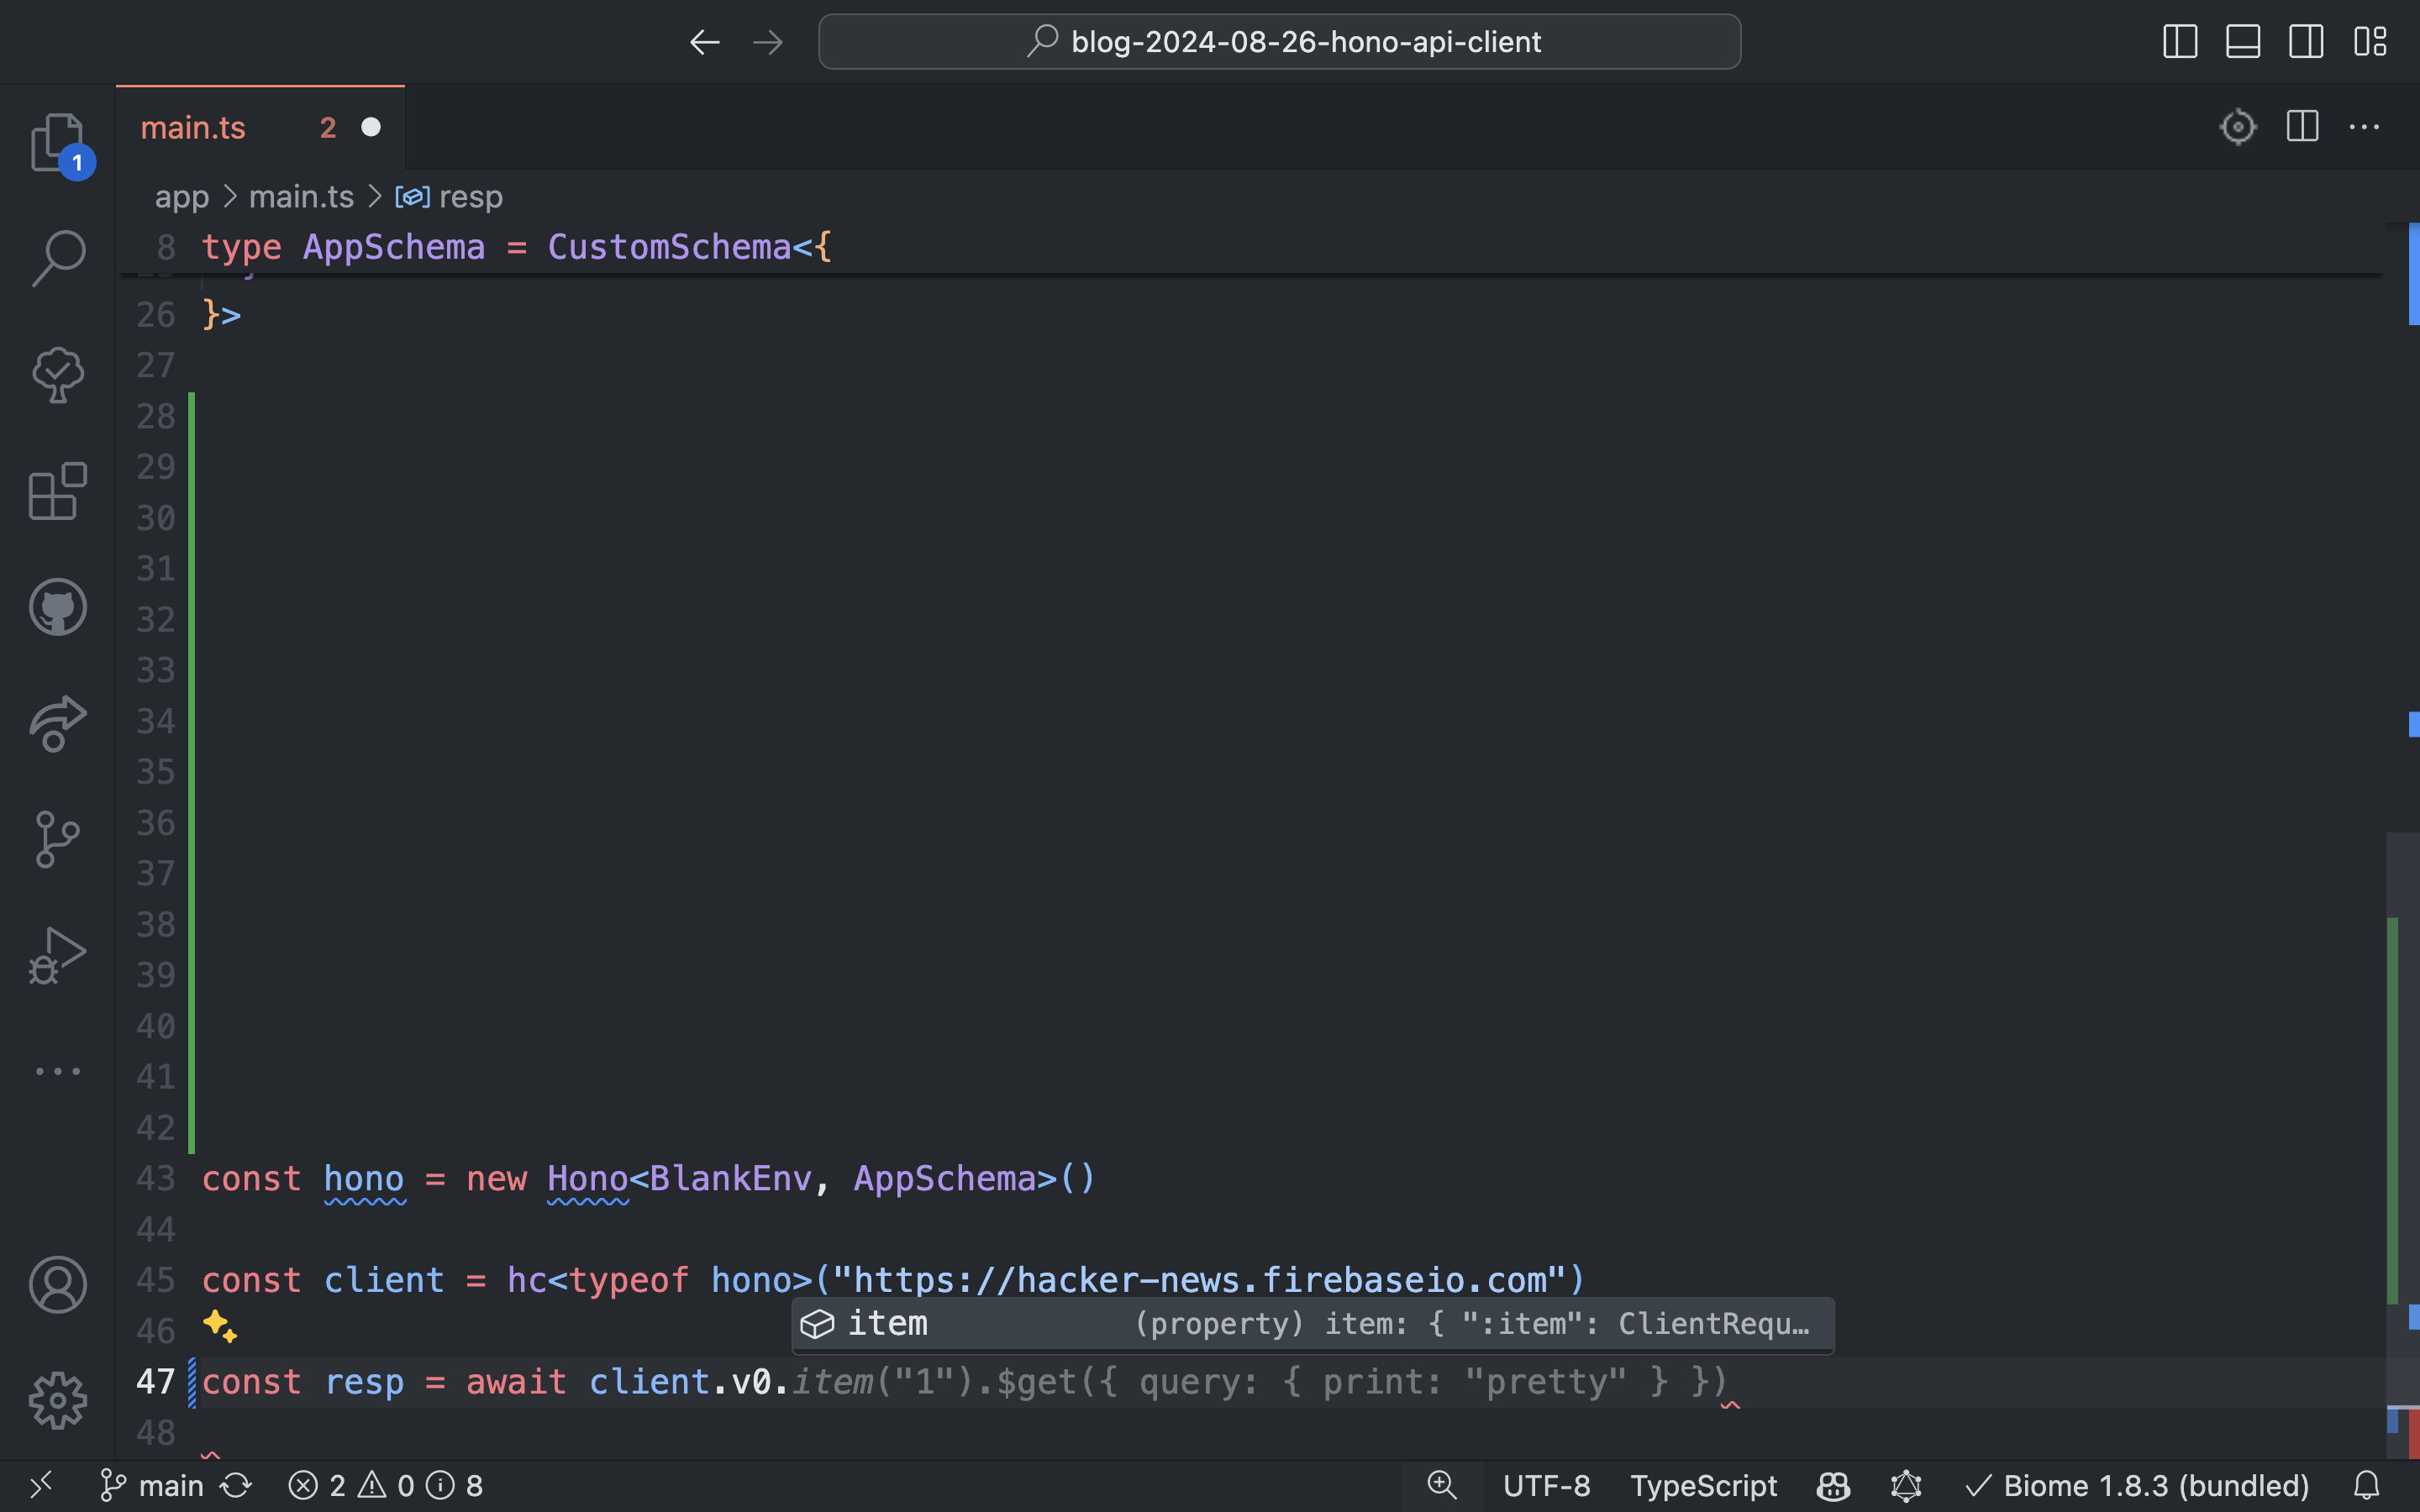The width and height of the screenshot is (2420, 1512).
Task: Change the UTF-8 file encoding
Action: click(x=1546, y=1486)
